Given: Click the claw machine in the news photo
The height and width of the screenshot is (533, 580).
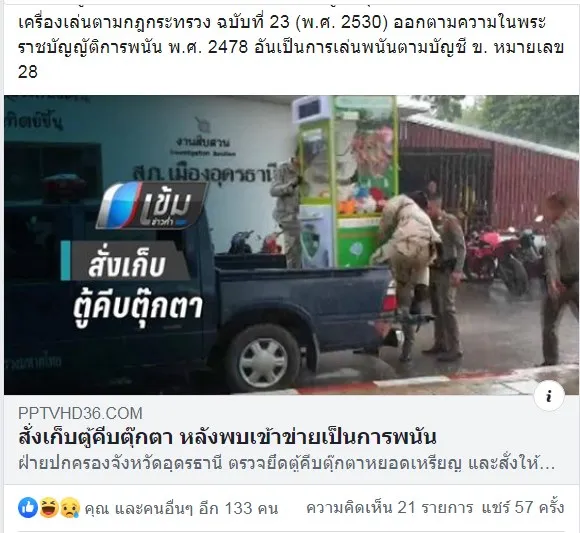Looking at the screenshot, I should pos(347,181).
